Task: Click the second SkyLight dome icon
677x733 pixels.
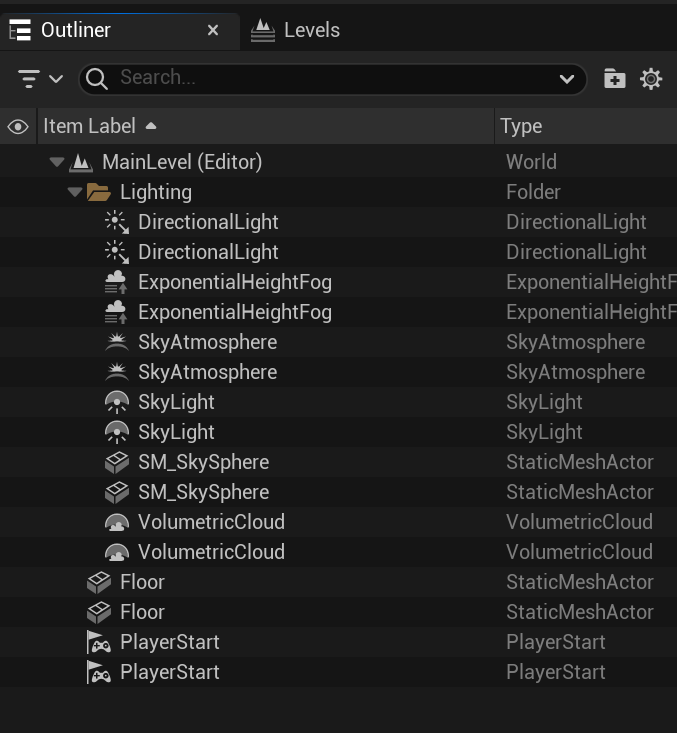Action: click(x=116, y=432)
